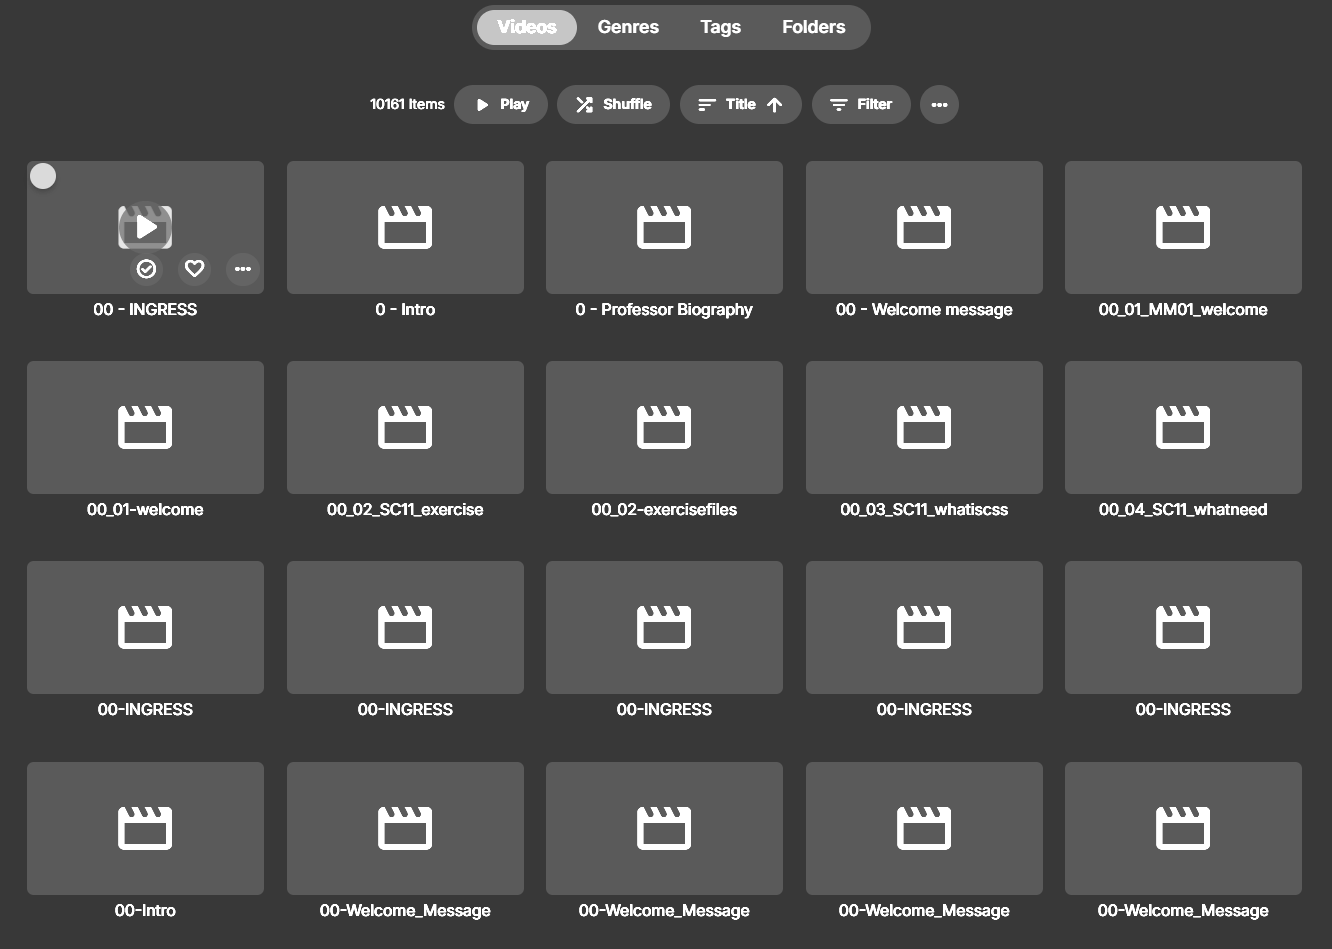This screenshot has height=949, width=1332.
Task: Click the title text "00 - INGRESS"
Action: point(145,310)
